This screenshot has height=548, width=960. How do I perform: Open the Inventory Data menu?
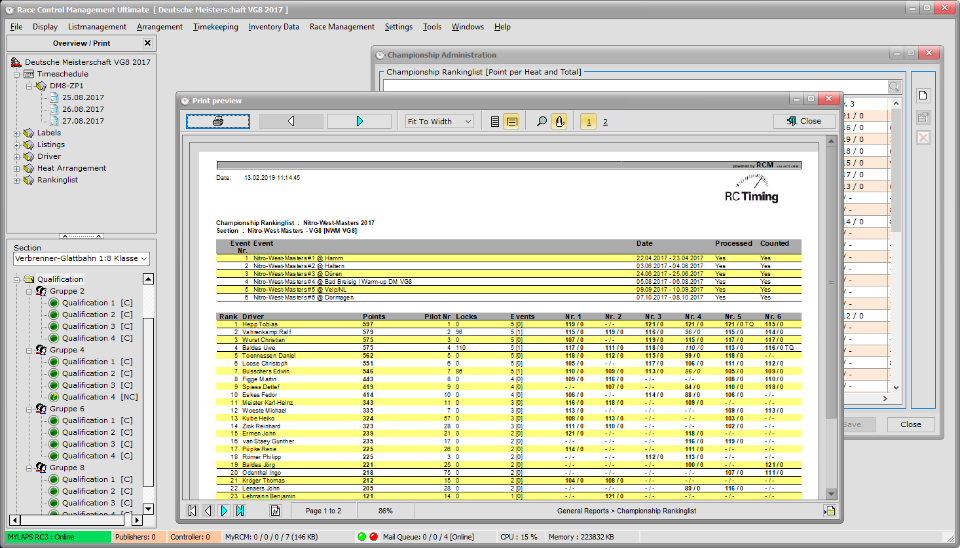[x=274, y=27]
